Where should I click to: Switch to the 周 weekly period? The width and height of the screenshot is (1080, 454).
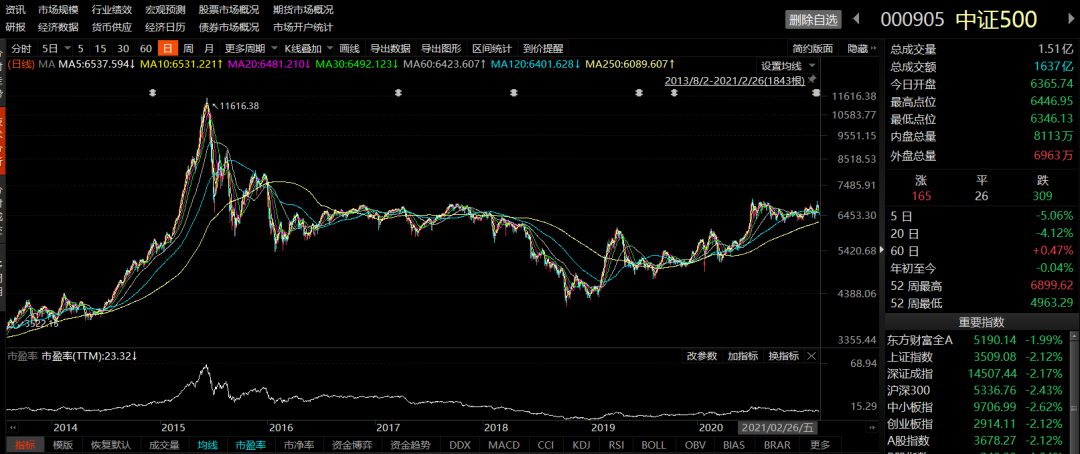click(x=188, y=48)
